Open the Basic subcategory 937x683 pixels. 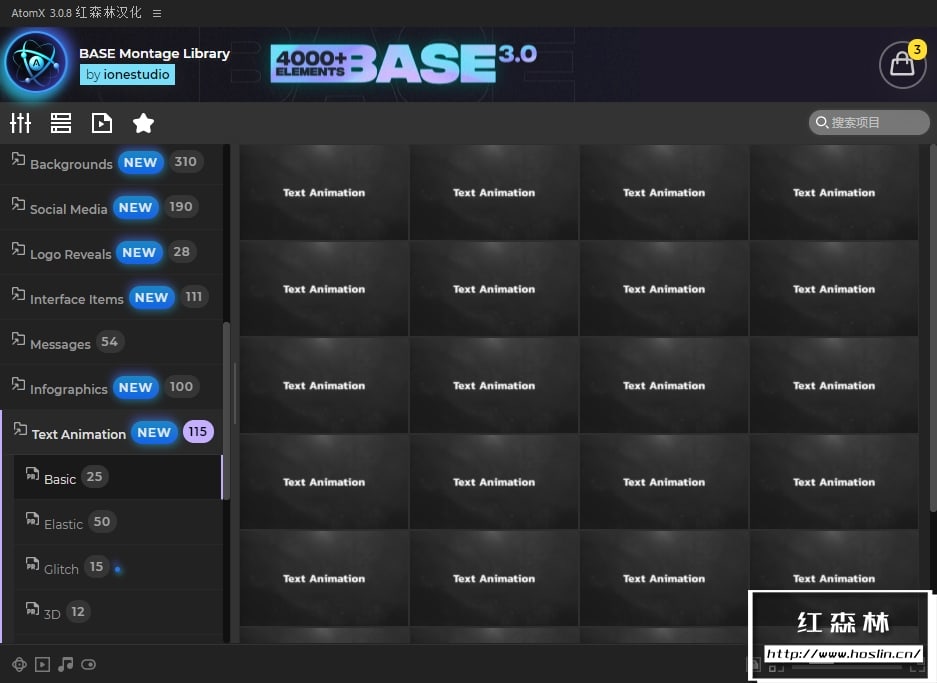[x=118, y=477]
